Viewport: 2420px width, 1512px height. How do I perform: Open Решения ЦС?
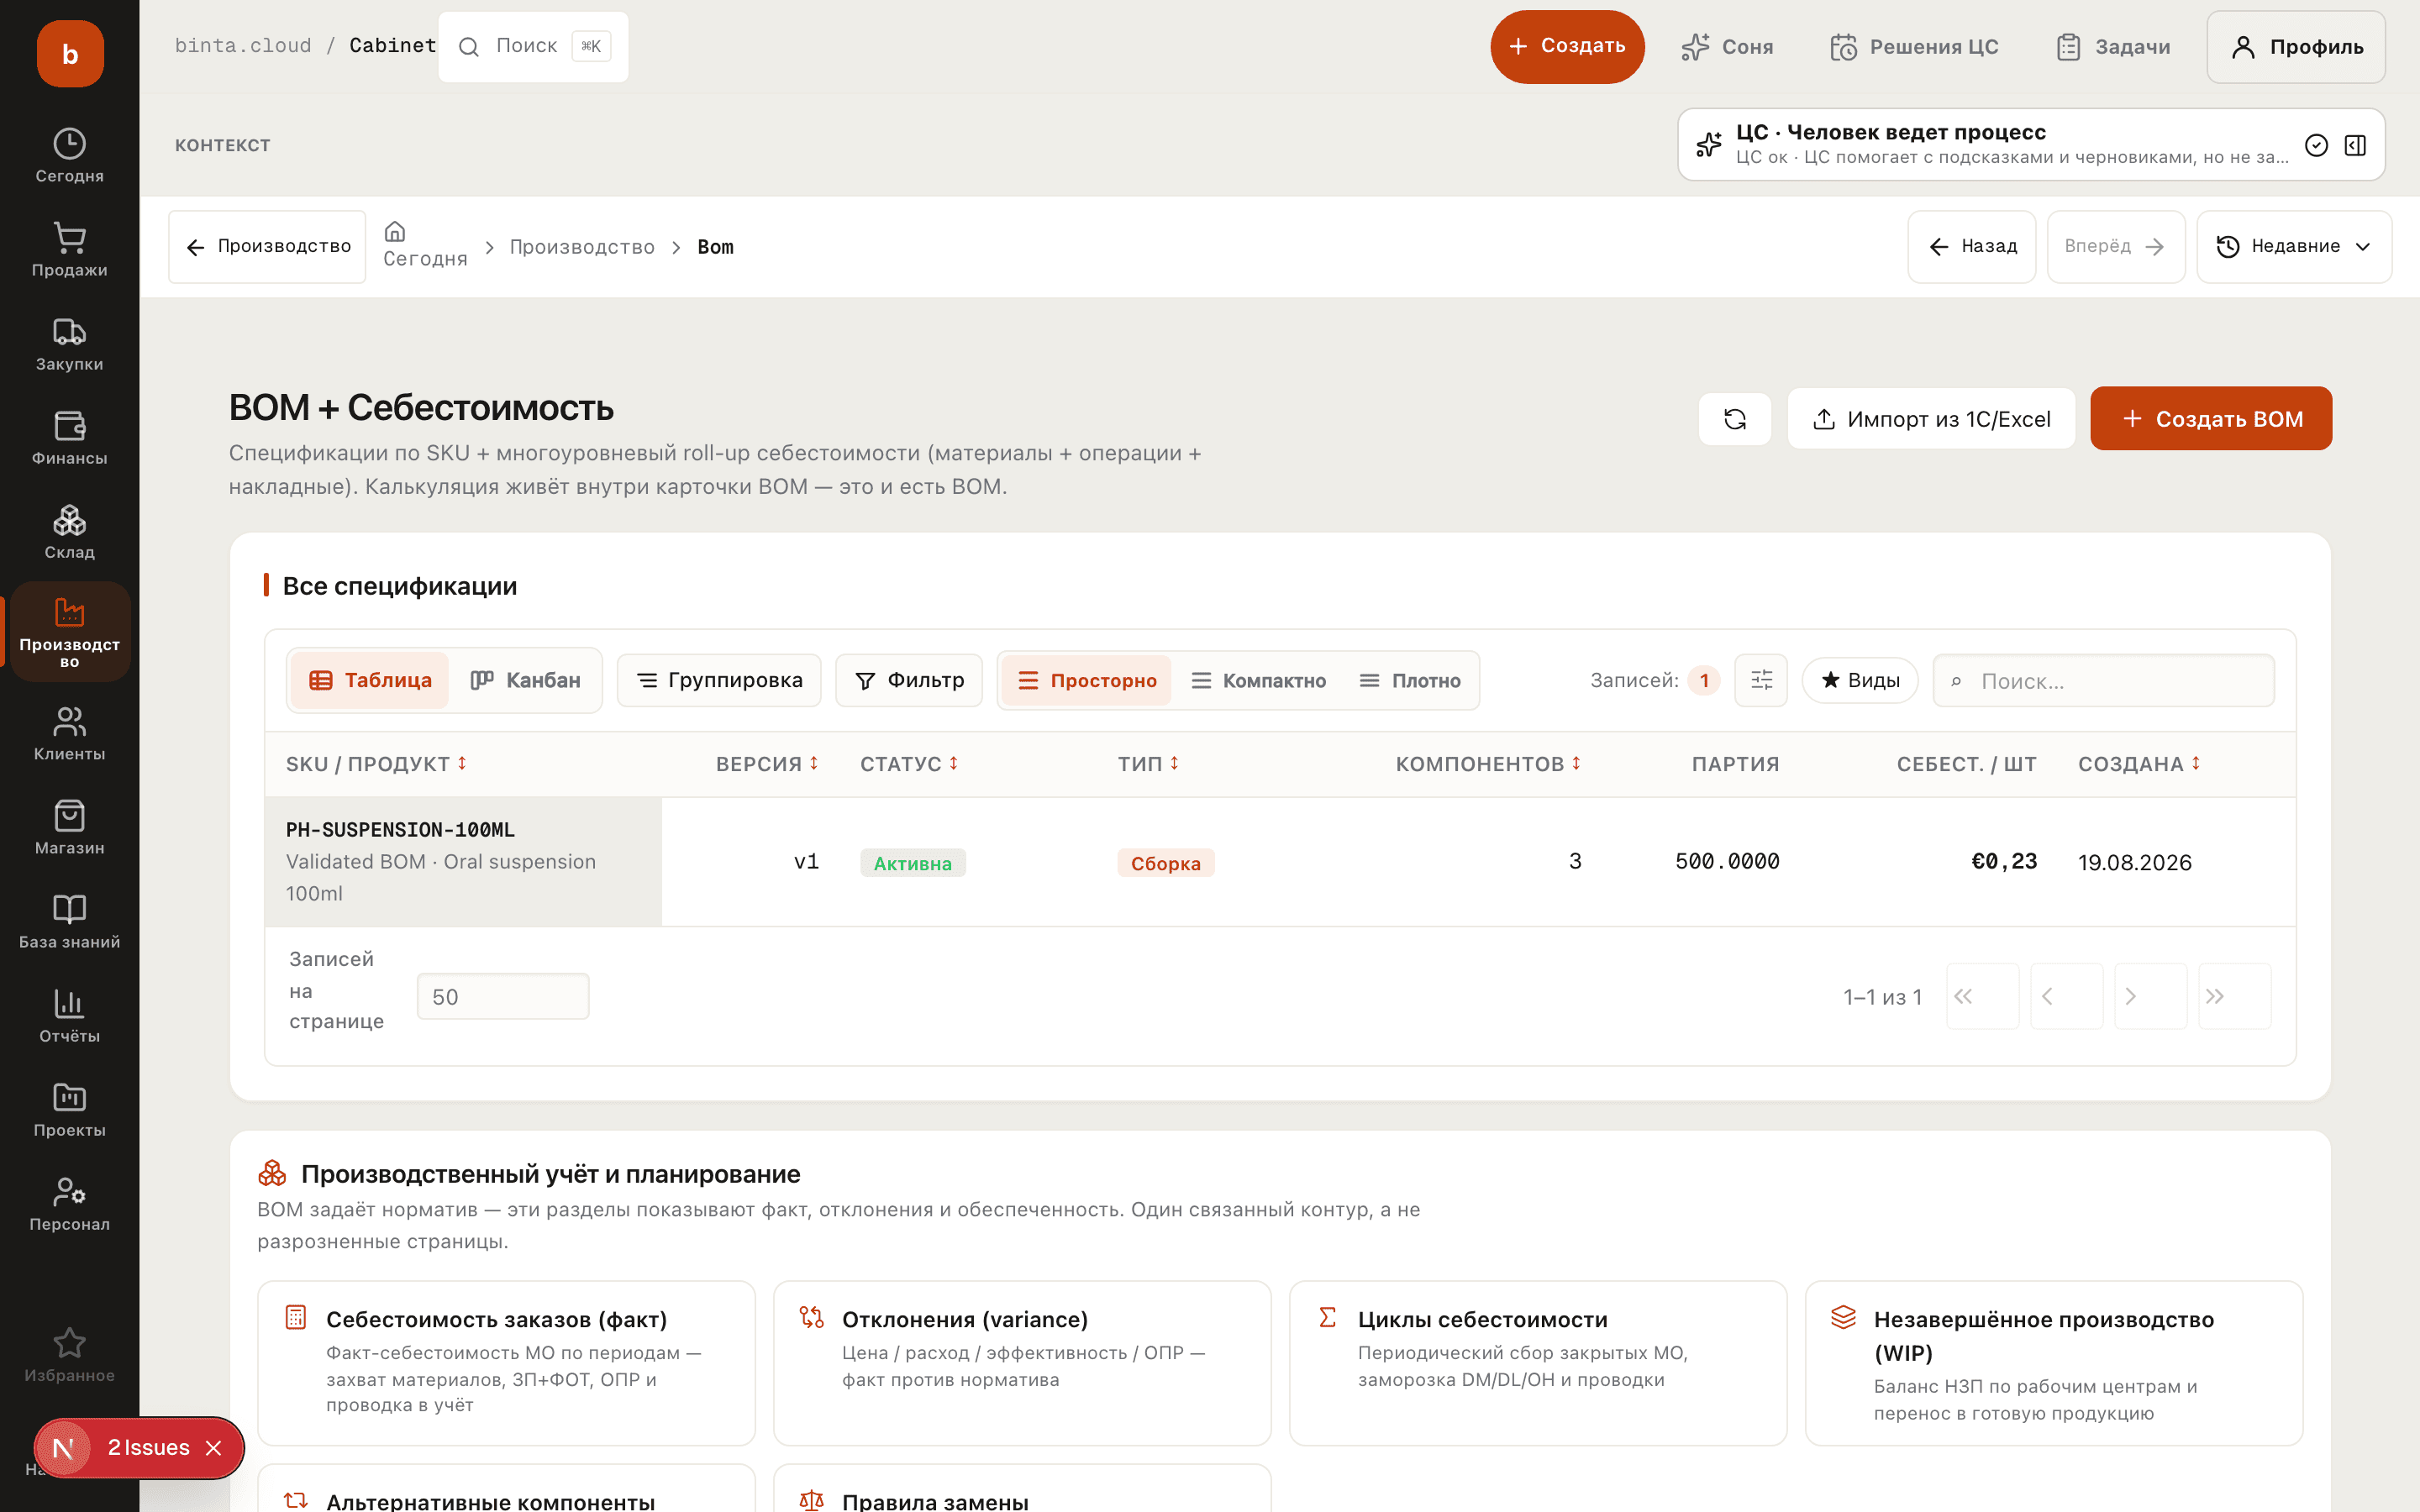[x=1914, y=46]
